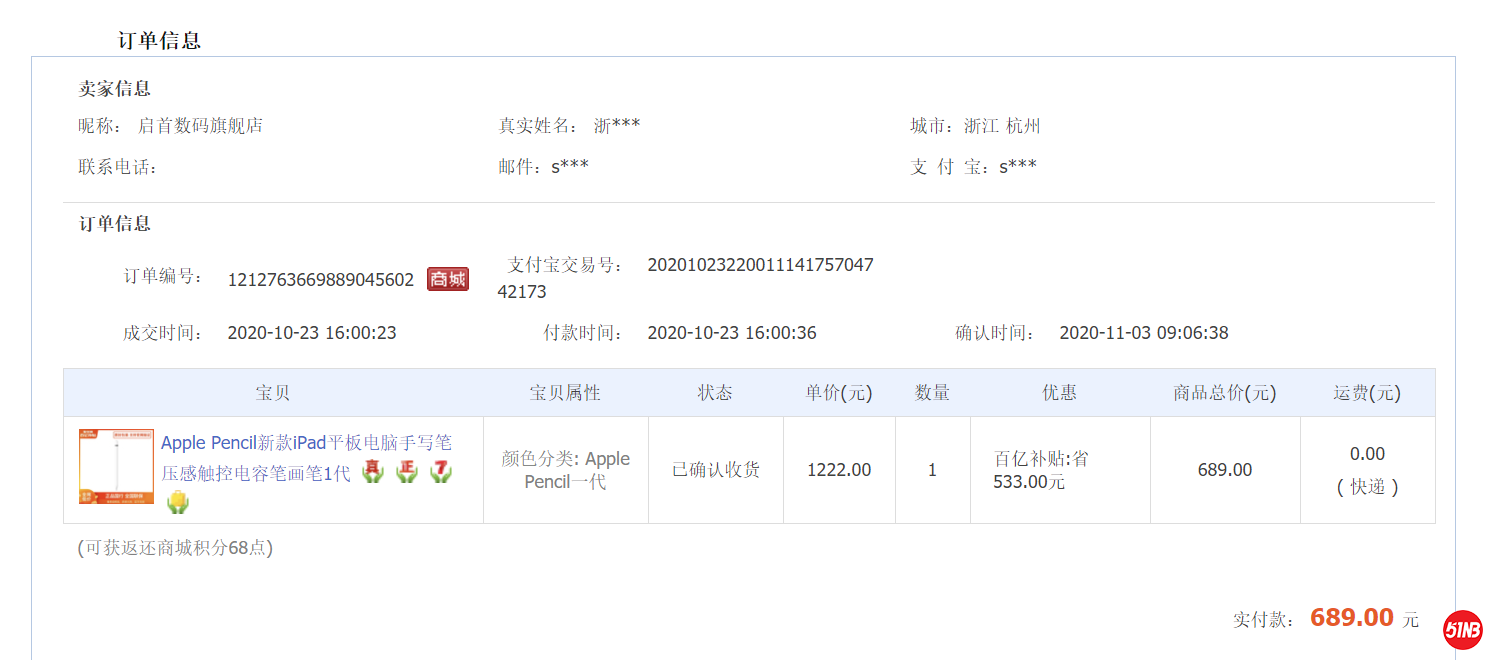Select the order number 1212763669889045602
The width and height of the screenshot is (1493, 660).
click(x=320, y=279)
